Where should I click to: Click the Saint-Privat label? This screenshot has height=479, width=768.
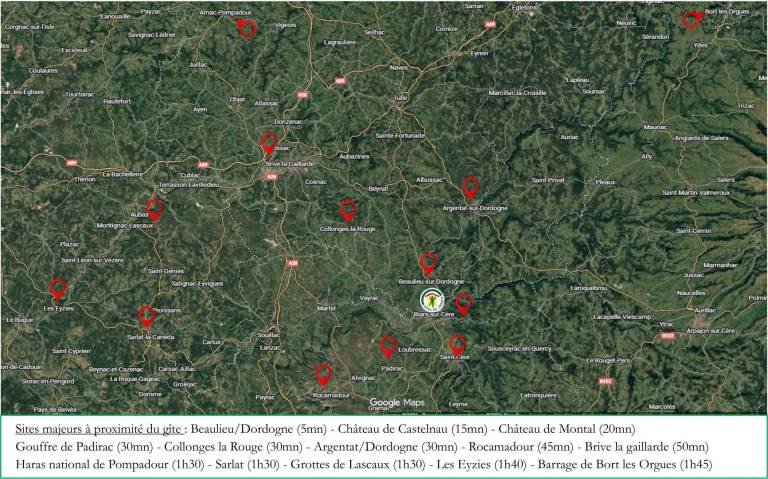[548, 180]
